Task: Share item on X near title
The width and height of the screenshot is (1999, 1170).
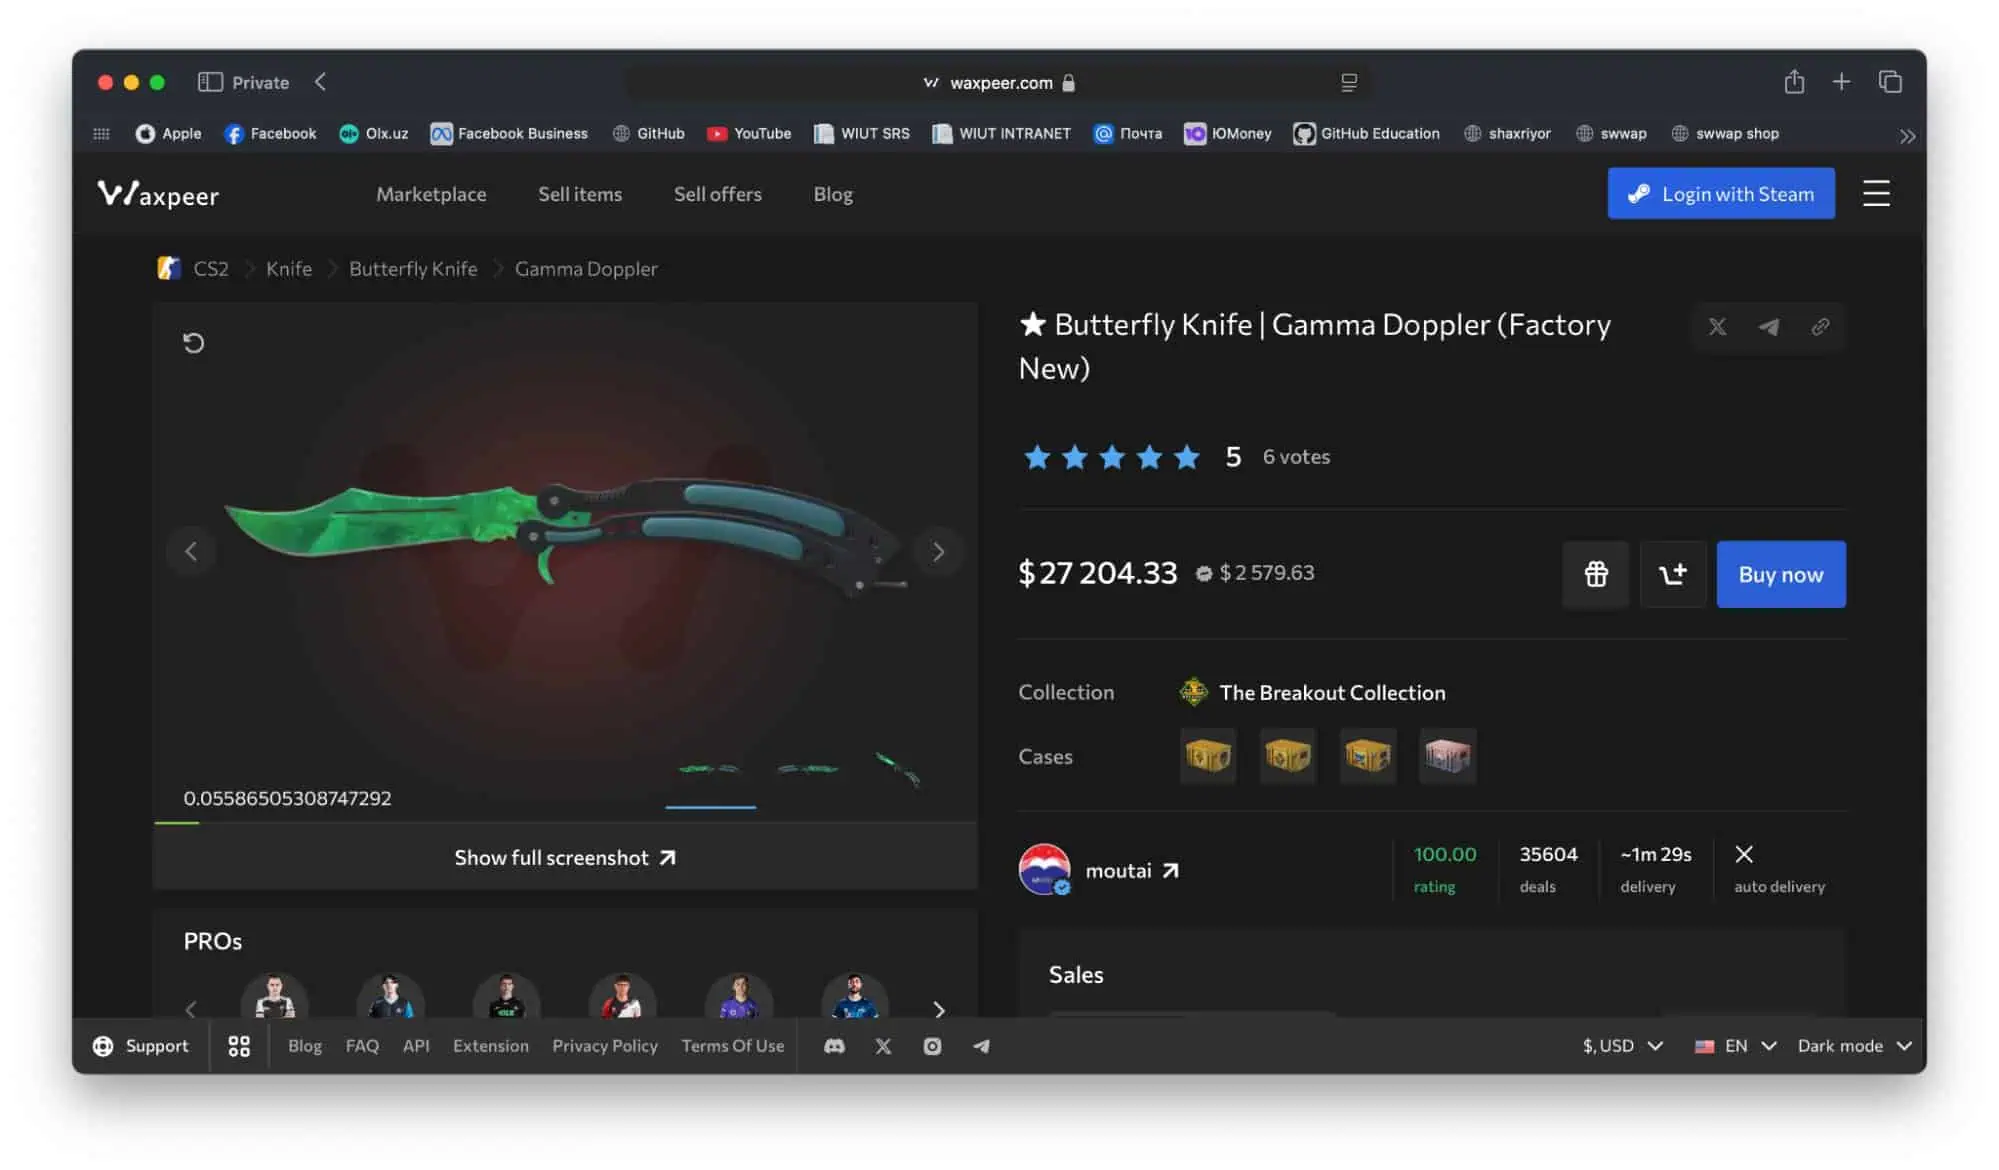Action: tap(1717, 327)
